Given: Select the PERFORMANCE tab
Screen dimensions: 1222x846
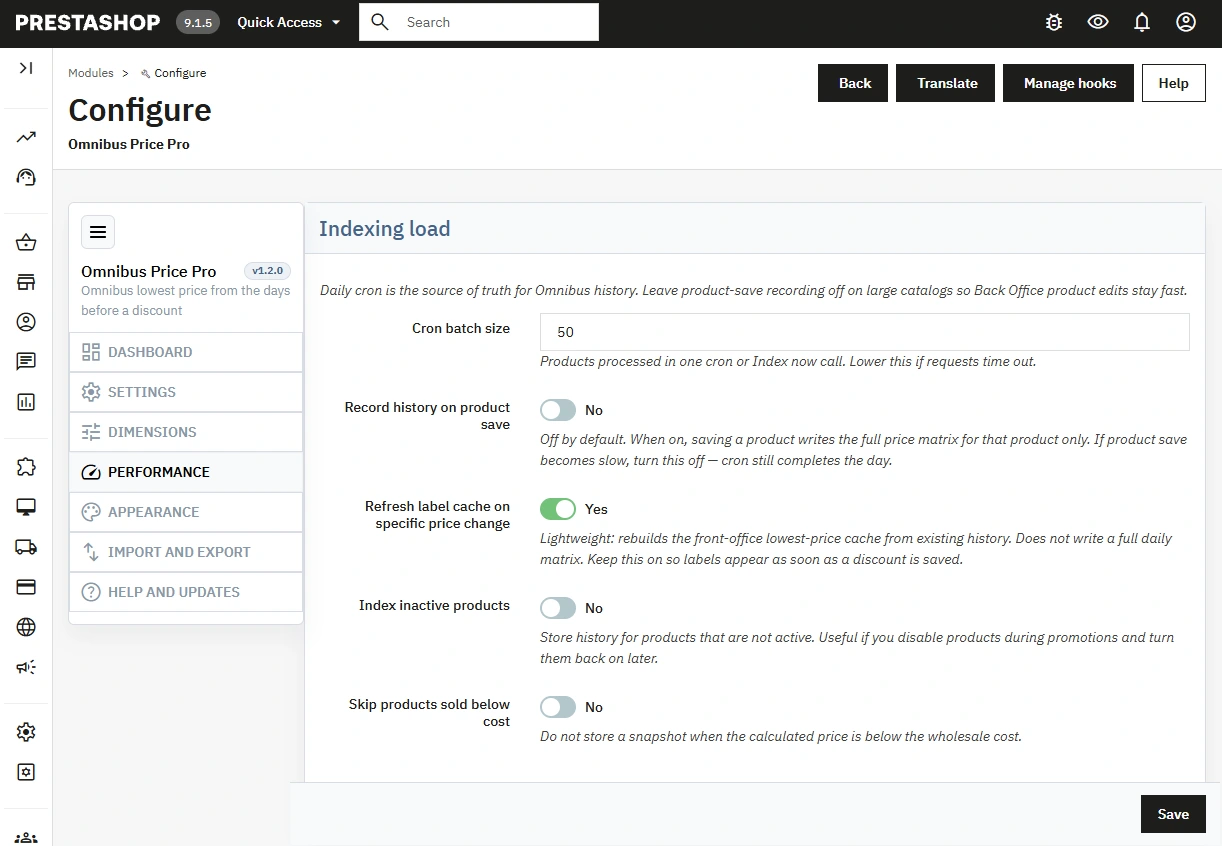Looking at the screenshot, I should point(186,472).
